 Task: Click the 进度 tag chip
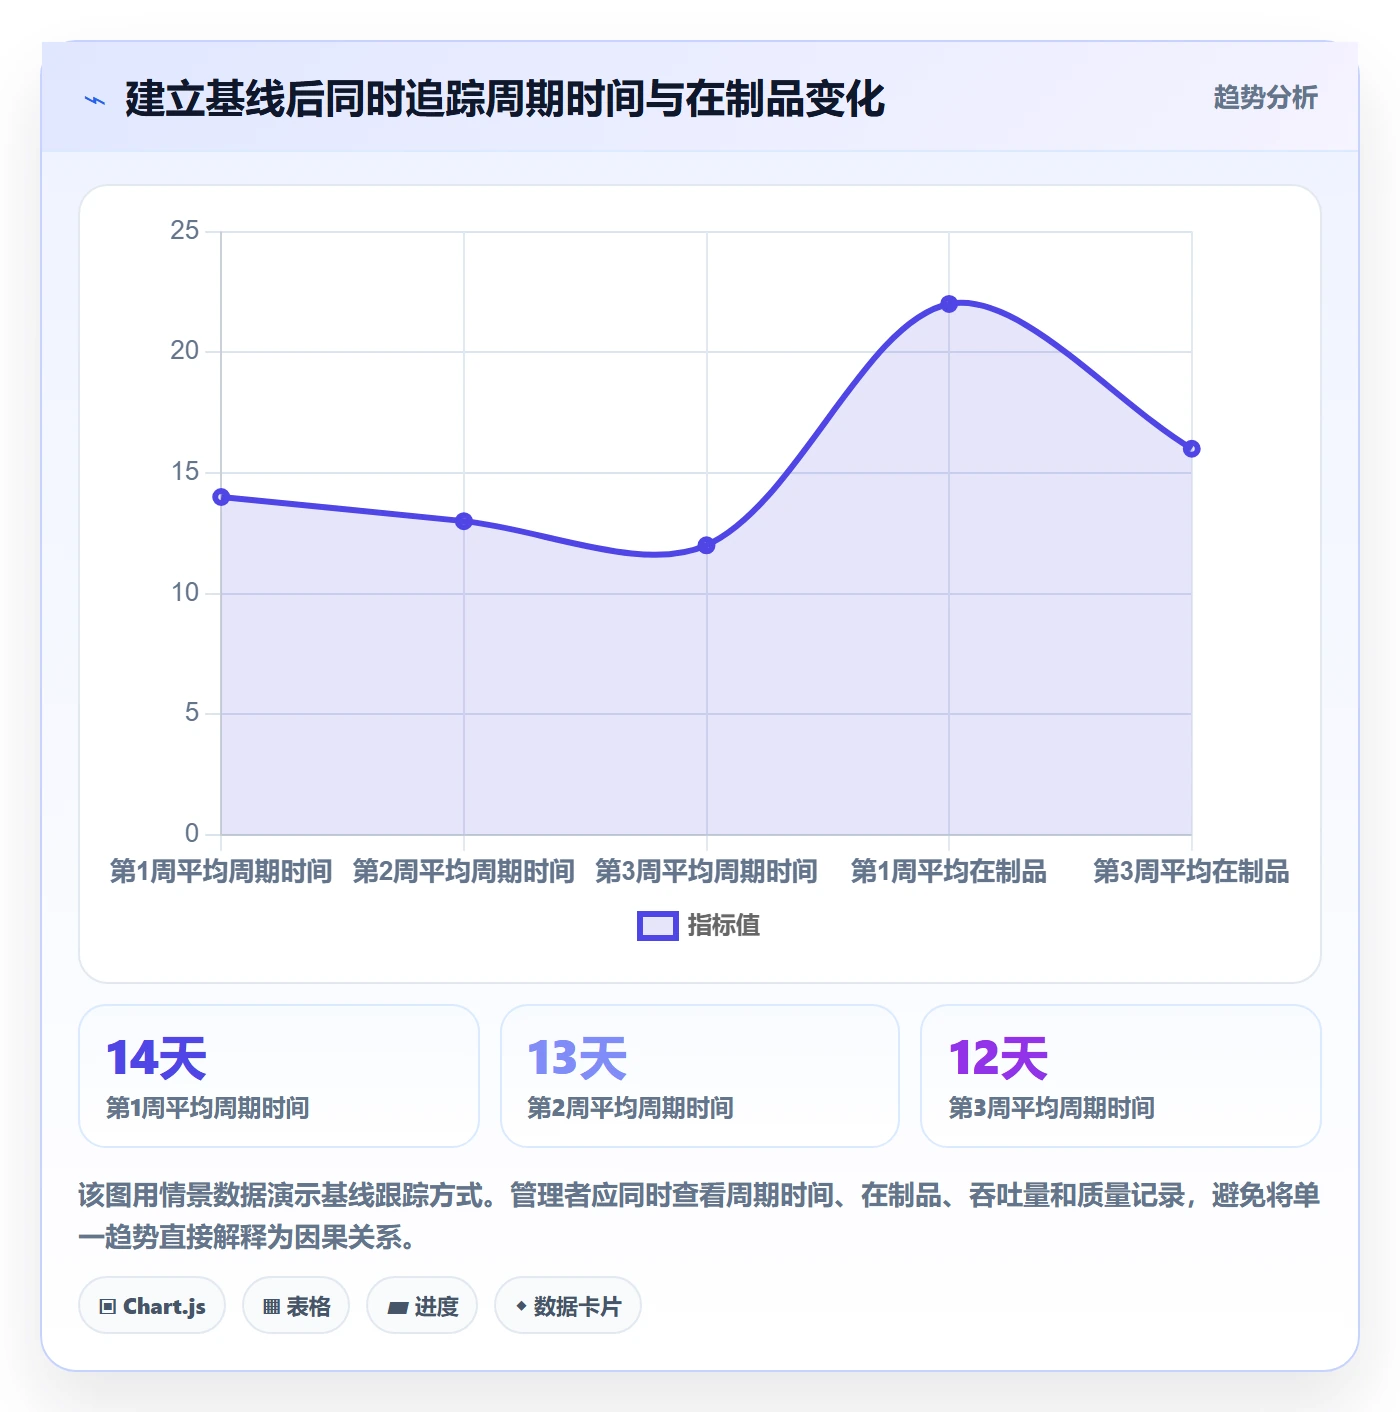pyautogui.click(x=422, y=1306)
